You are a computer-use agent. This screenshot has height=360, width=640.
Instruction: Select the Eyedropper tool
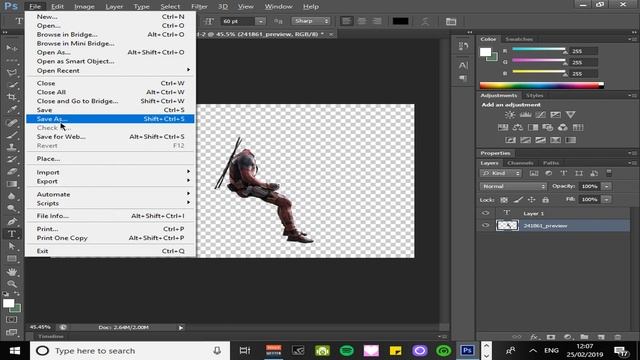[x=12, y=109]
